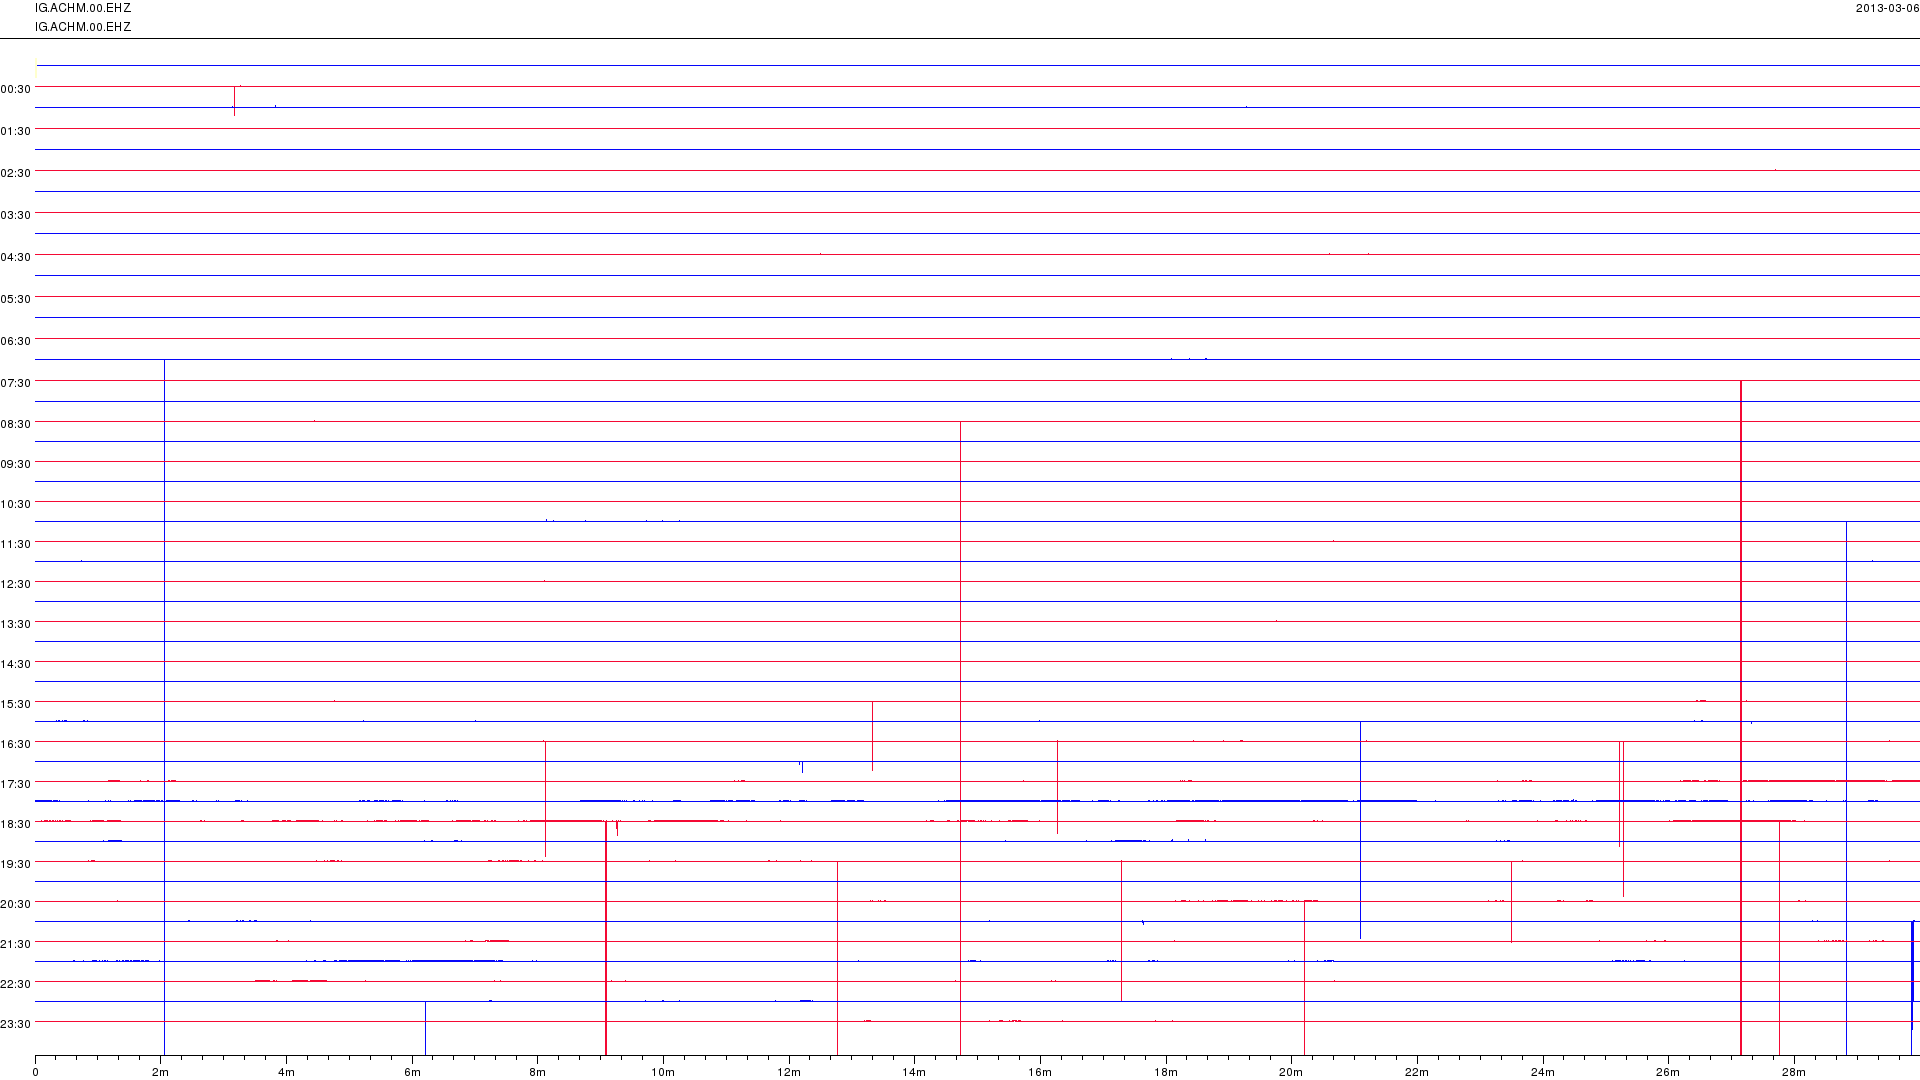
Task: Click the 24m axis tick label
Action: pos(1543,1073)
